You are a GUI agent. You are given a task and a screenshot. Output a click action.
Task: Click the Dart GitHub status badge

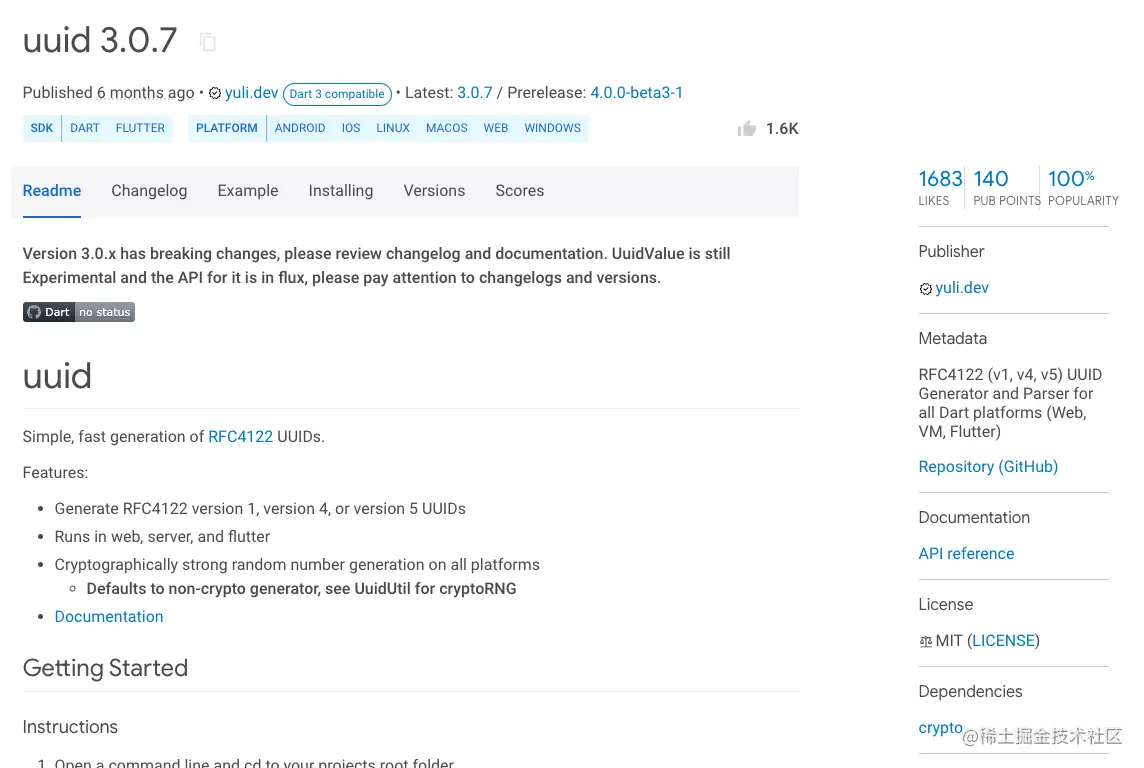click(79, 312)
